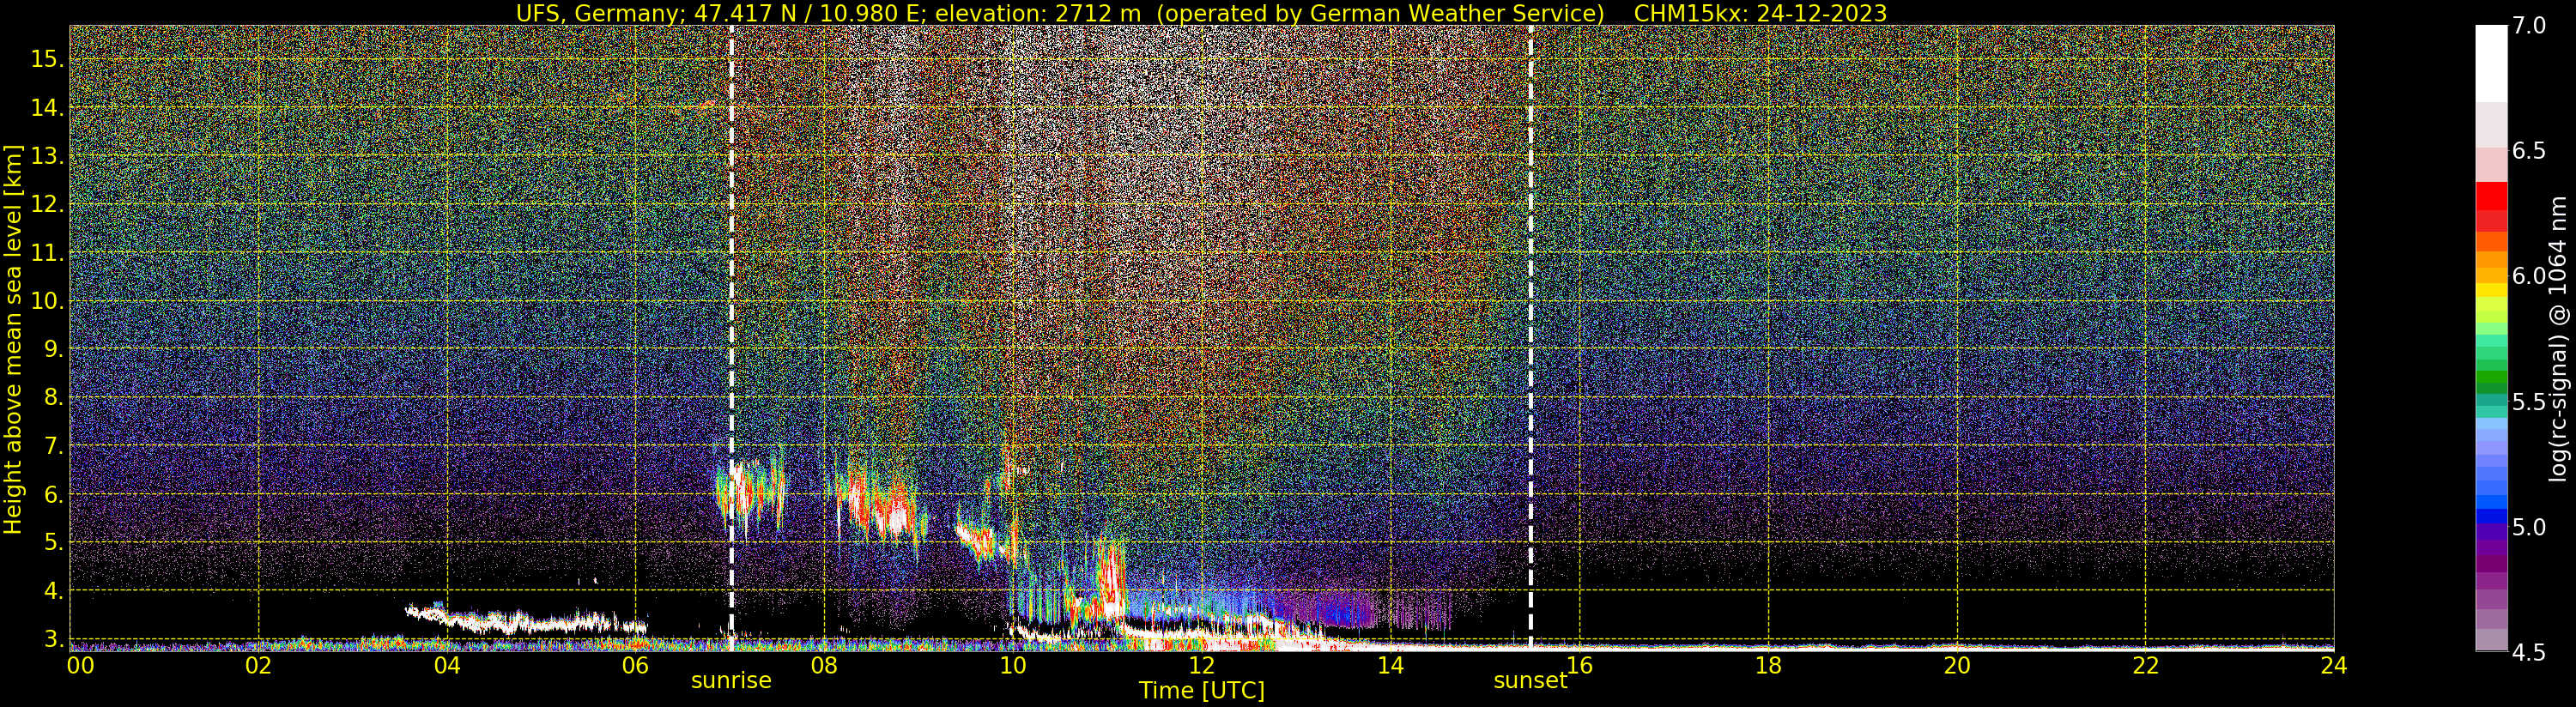
Task: Click time tick label '12'
Action: [1201, 665]
